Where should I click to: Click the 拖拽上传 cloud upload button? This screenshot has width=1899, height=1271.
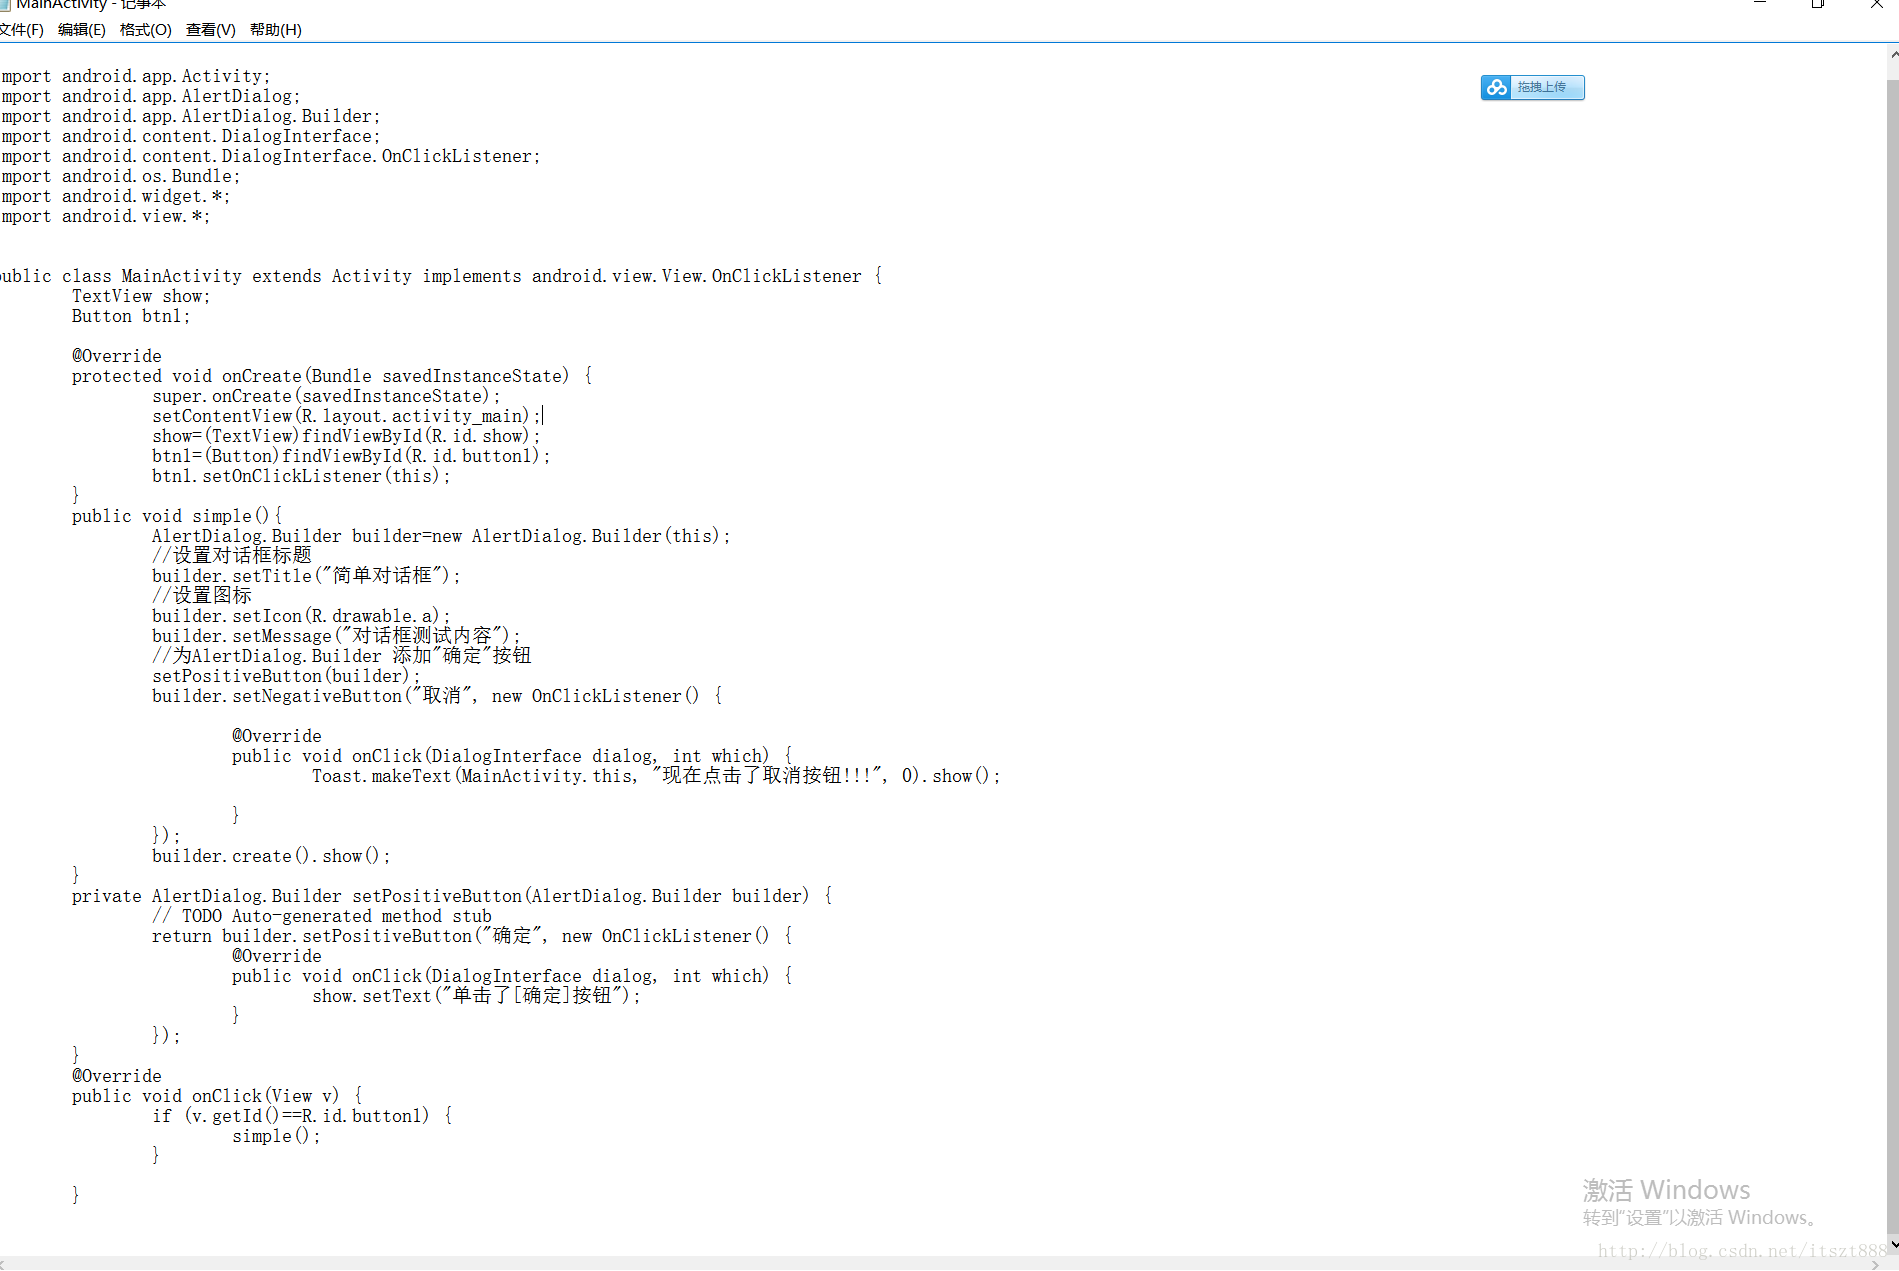(1532, 88)
